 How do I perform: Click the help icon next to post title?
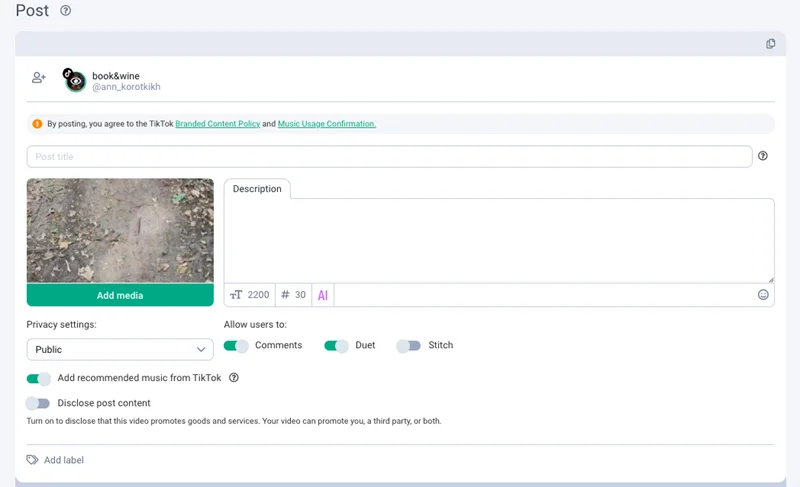tap(763, 156)
